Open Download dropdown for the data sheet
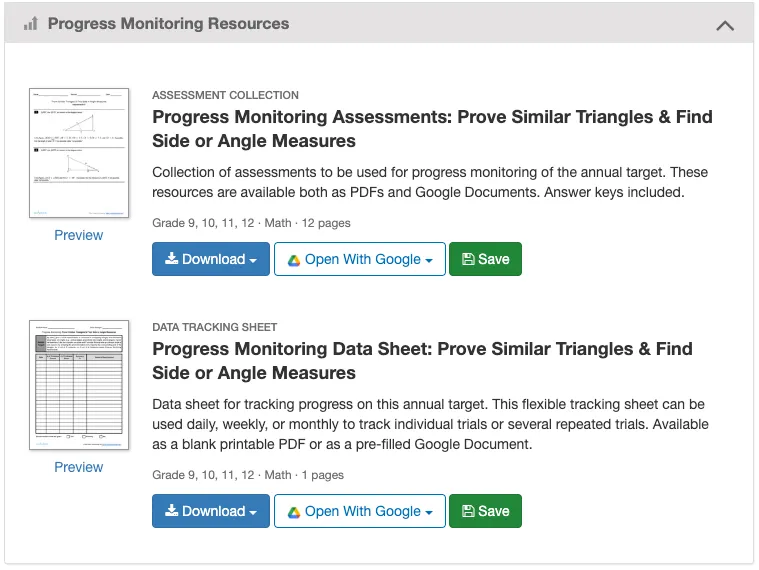The image size is (759, 570). click(211, 511)
